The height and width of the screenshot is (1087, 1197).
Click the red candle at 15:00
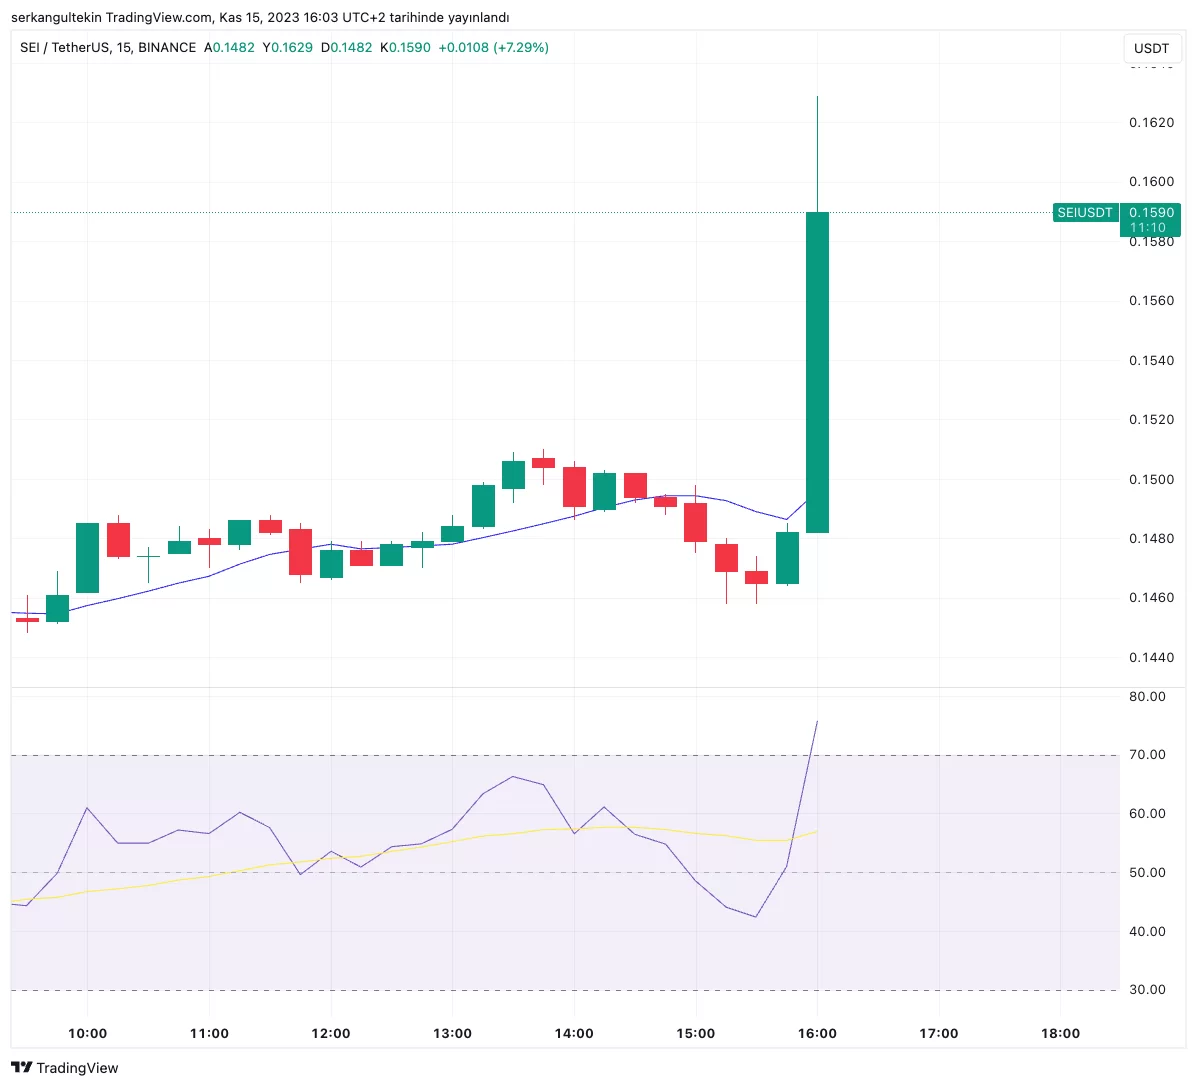click(695, 522)
